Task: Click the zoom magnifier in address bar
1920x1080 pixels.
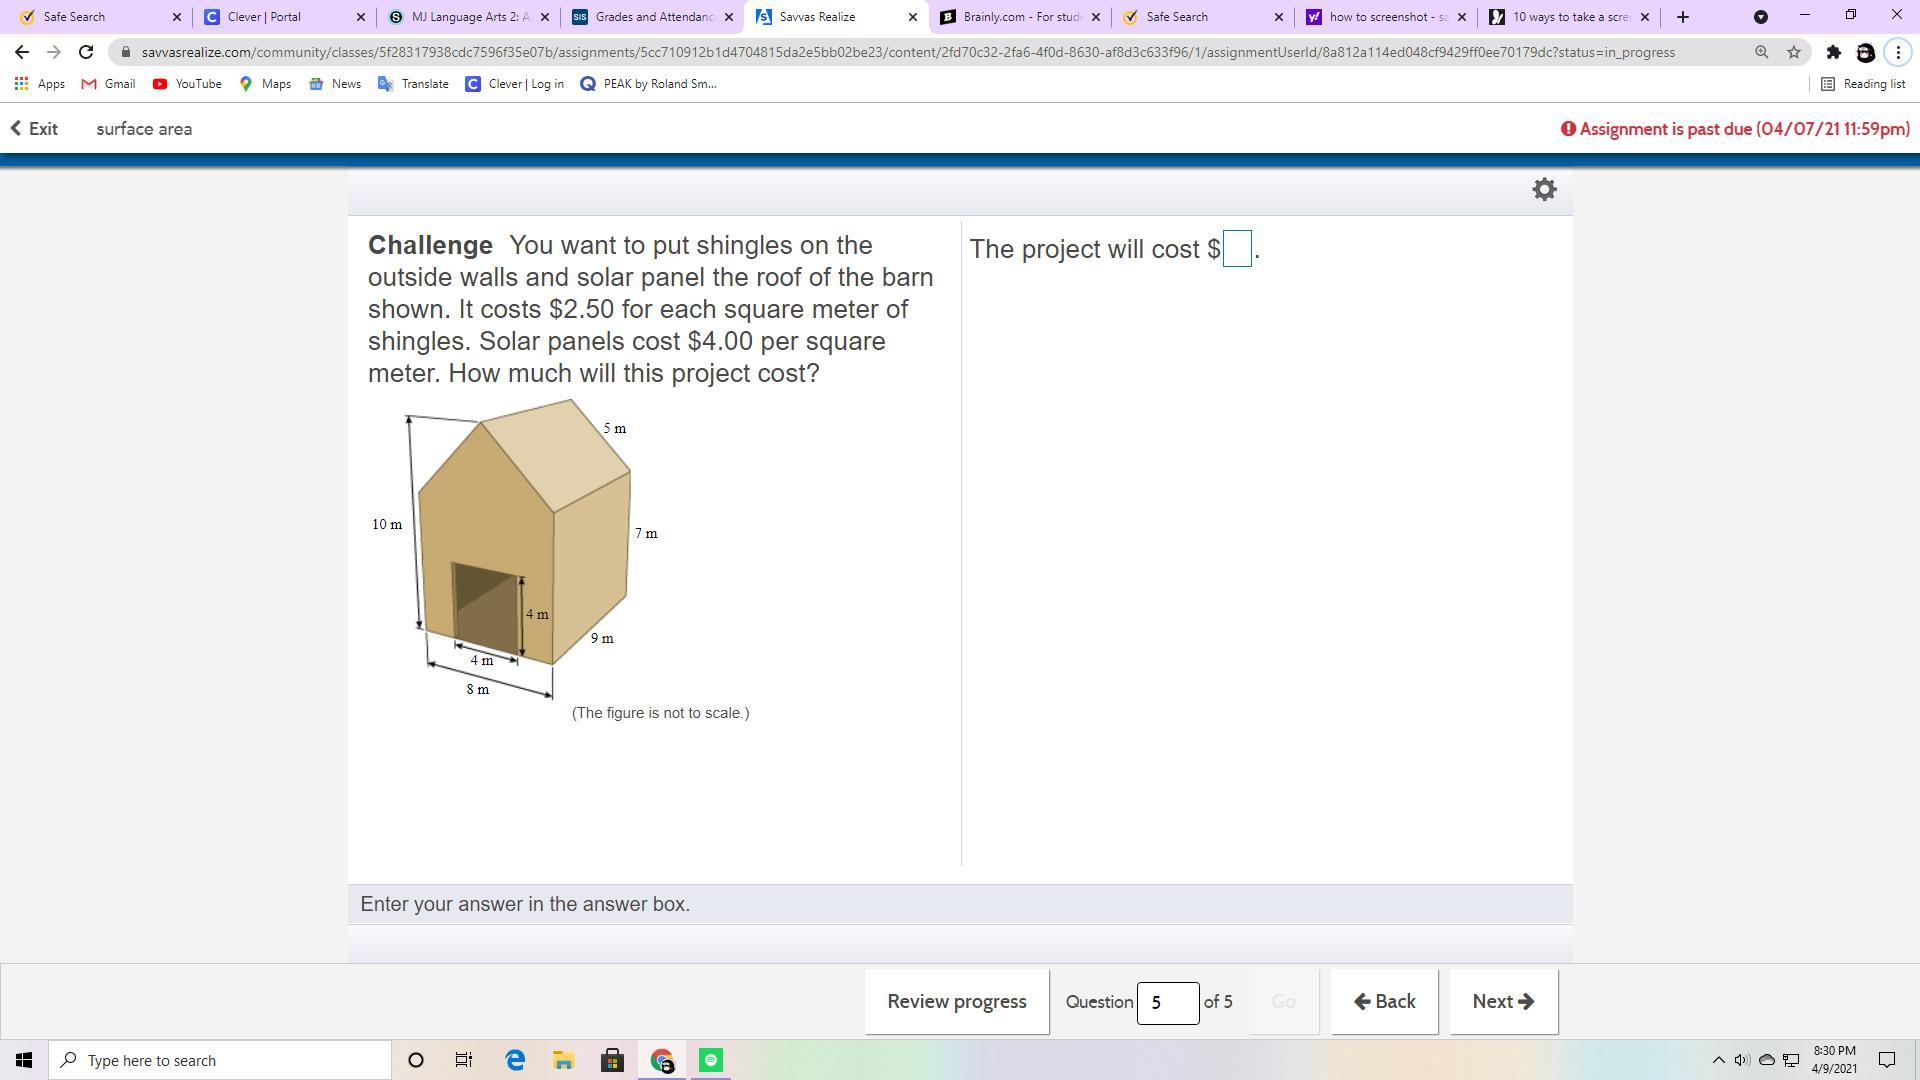Action: (1761, 52)
